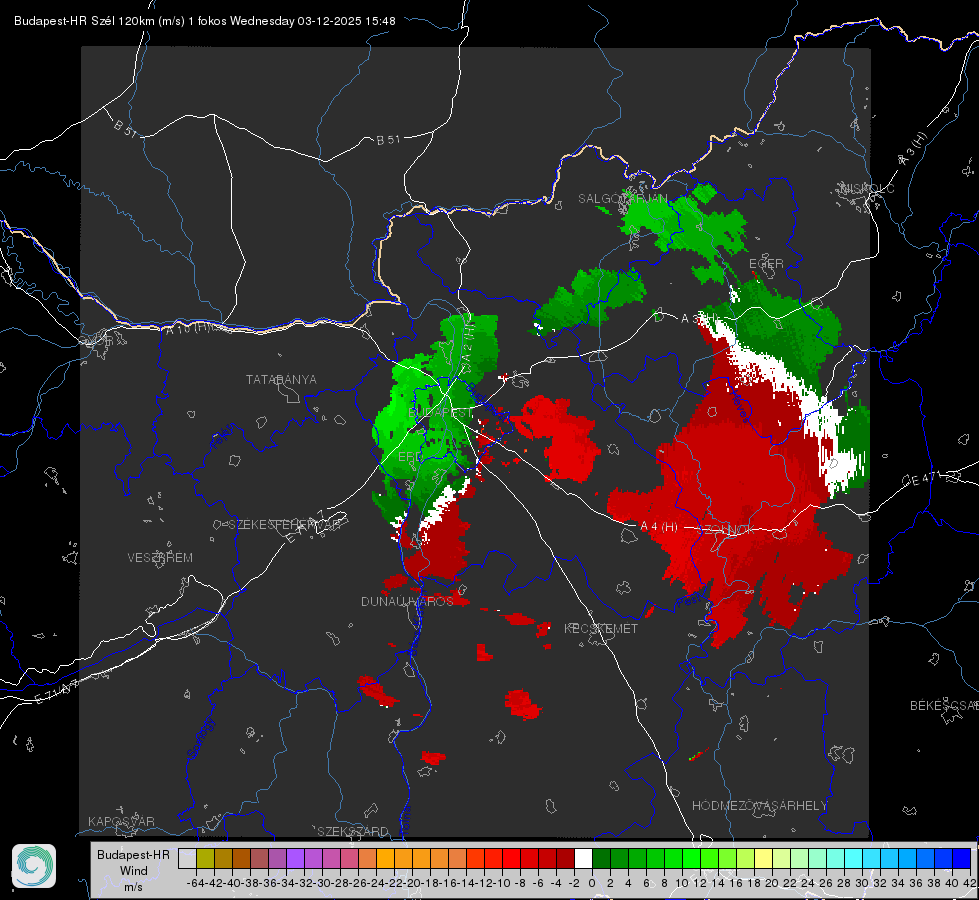The height and width of the screenshot is (900, 979).
Task: Choose the olive swatch between -64 and -42
Action: click(x=205, y=858)
